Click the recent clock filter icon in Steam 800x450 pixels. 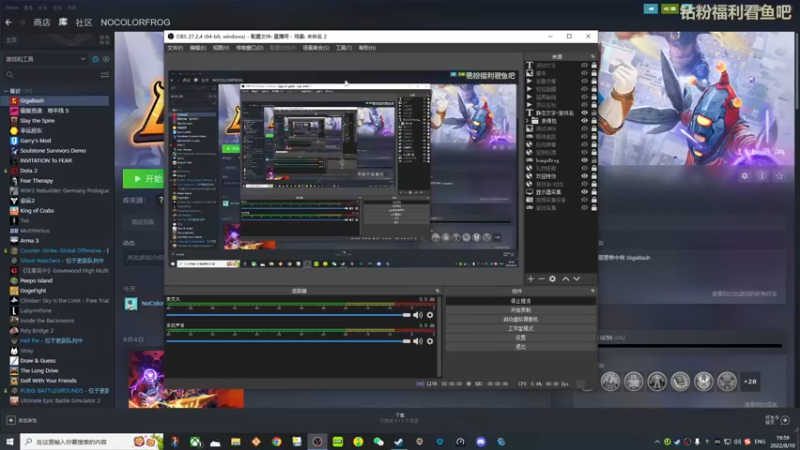95,59
